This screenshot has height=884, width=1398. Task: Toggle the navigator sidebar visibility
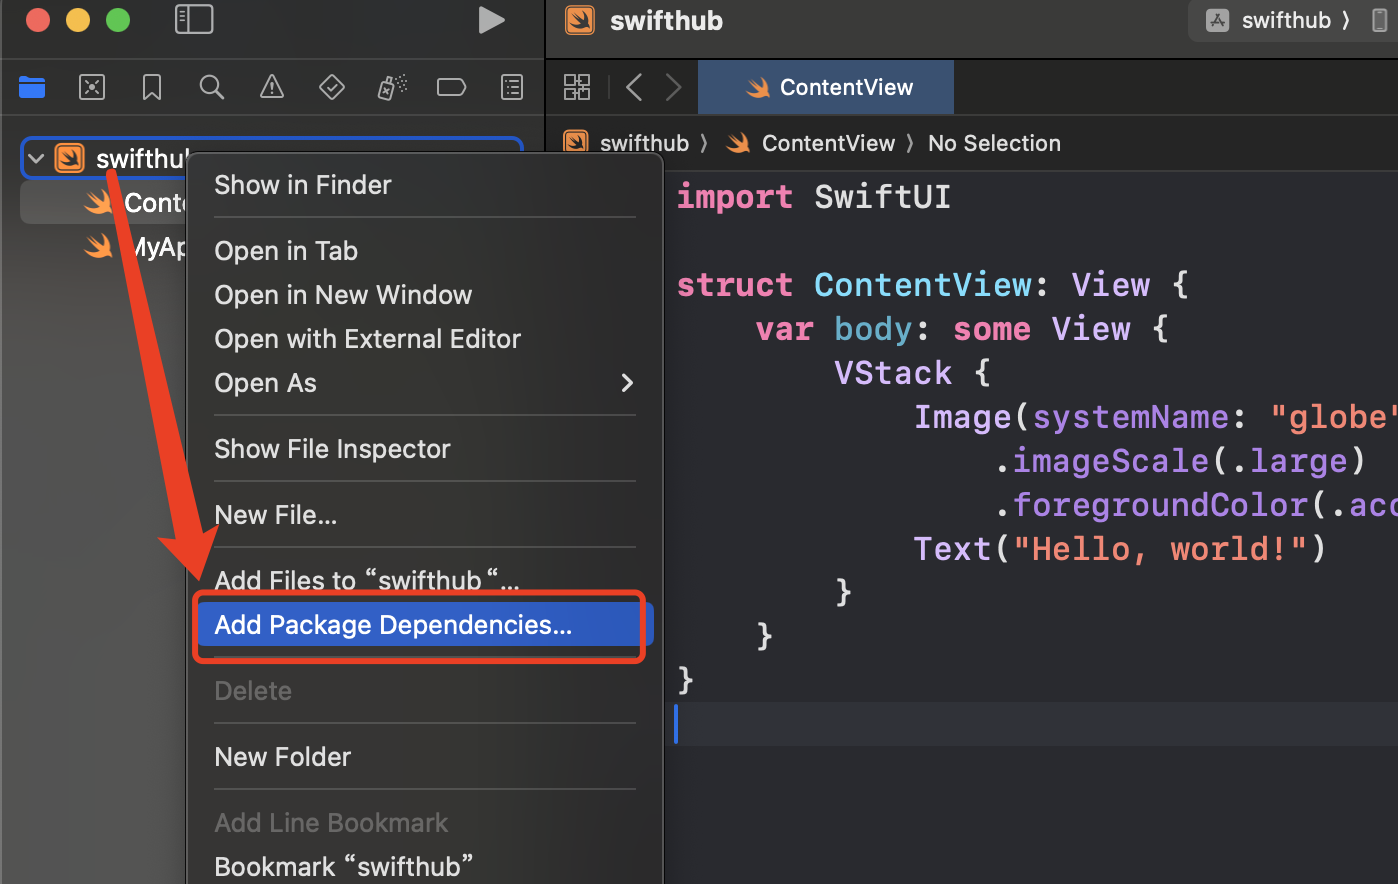[194, 19]
